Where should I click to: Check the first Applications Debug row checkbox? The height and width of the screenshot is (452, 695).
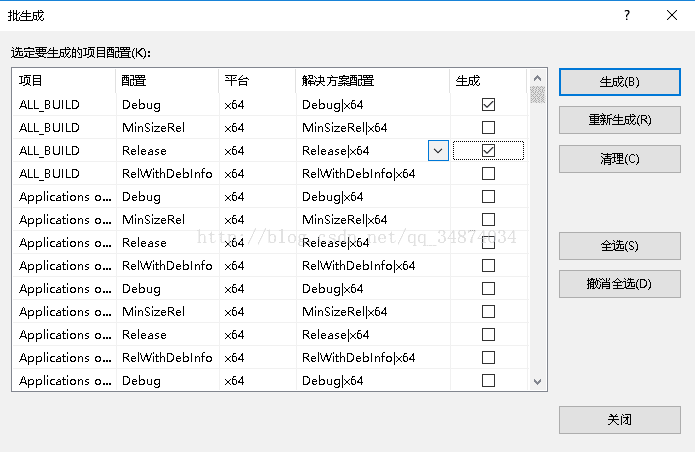click(x=488, y=197)
